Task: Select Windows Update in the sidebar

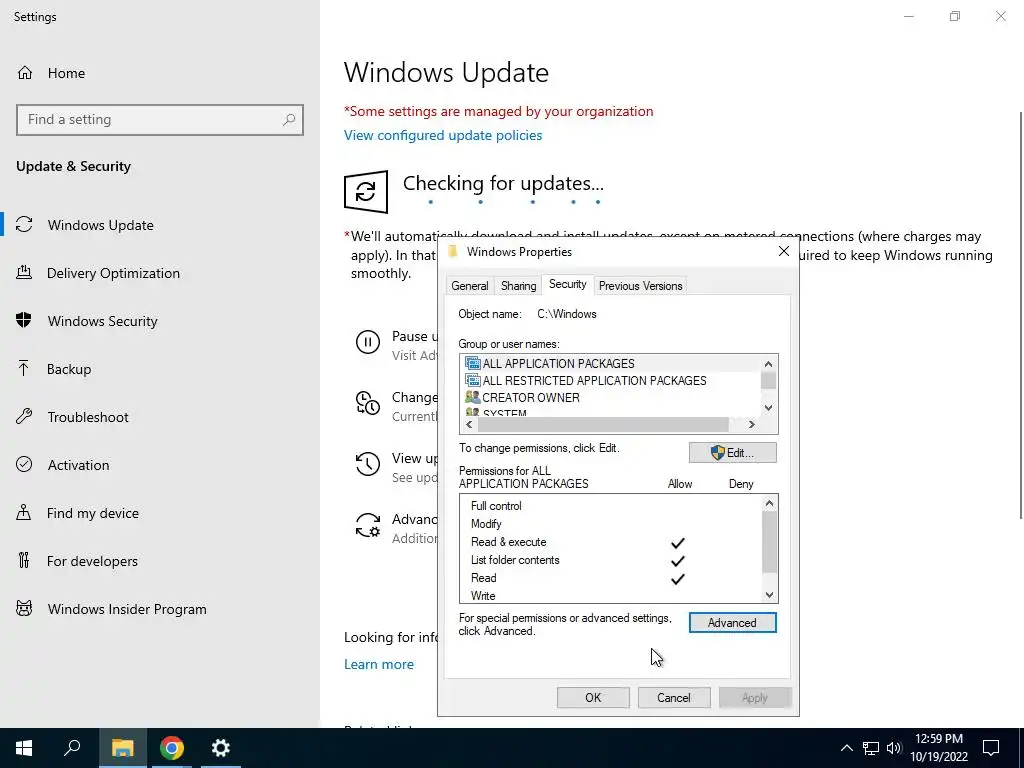Action: pos(100,225)
